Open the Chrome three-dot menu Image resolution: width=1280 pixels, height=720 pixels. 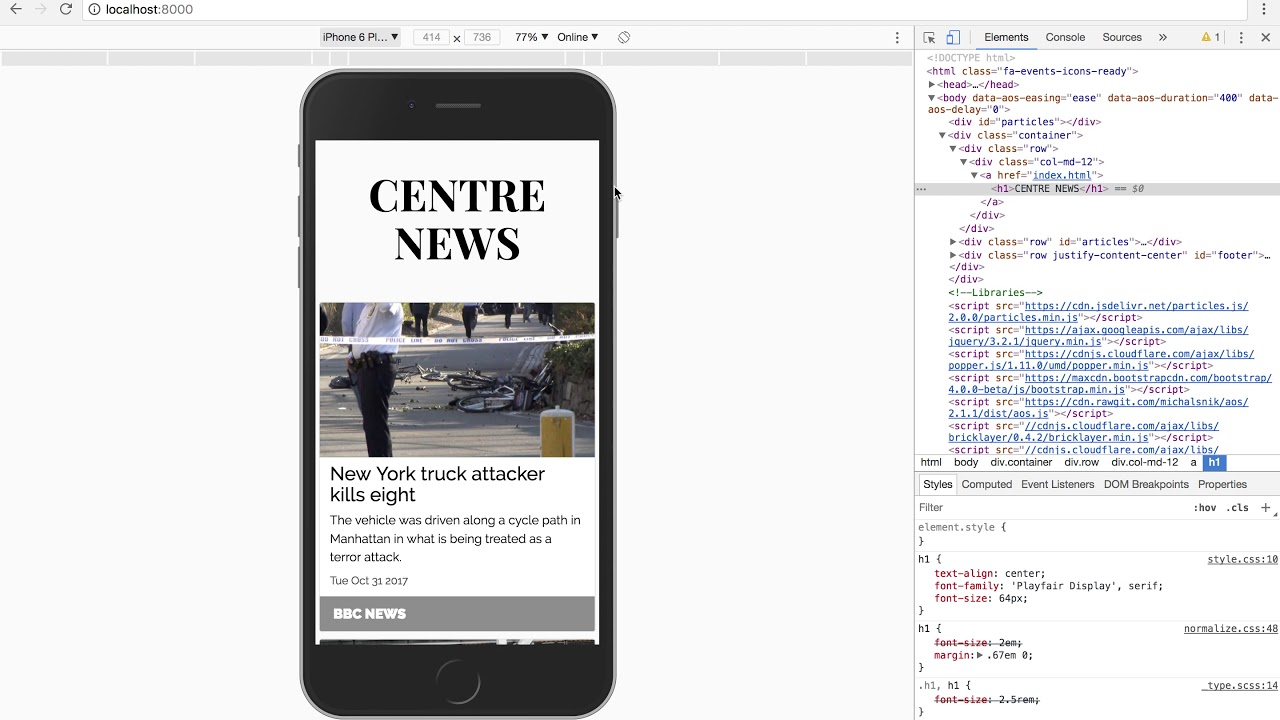(1266, 9)
